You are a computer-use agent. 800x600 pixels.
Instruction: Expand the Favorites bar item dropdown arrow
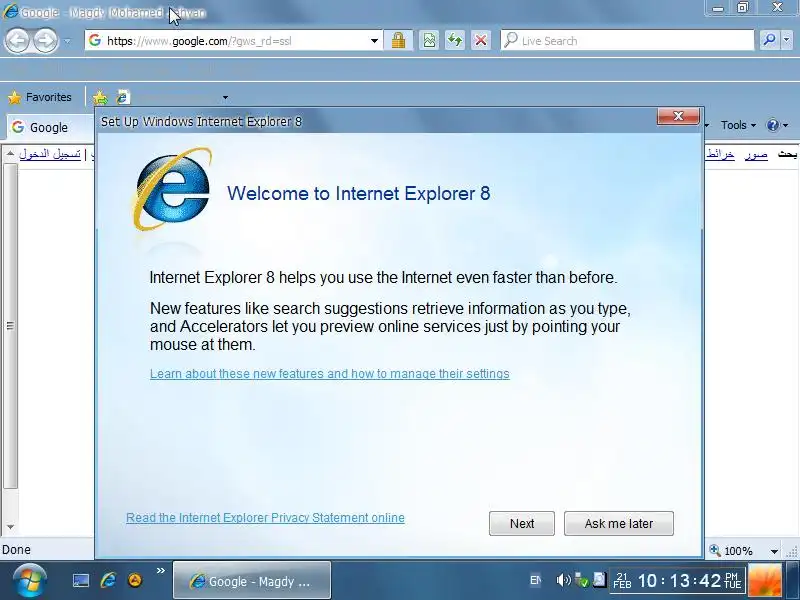225,97
